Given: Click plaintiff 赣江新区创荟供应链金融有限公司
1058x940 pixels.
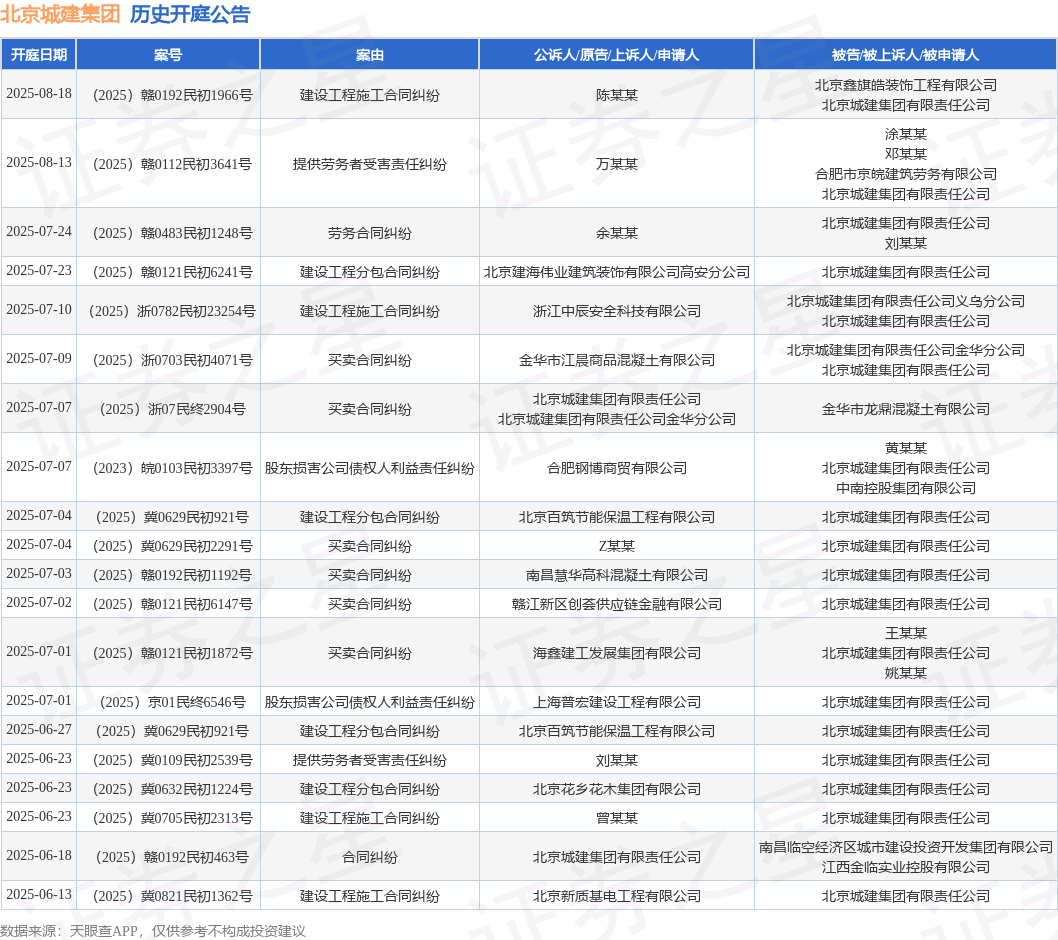Looking at the screenshot, I should coord(617,604).
